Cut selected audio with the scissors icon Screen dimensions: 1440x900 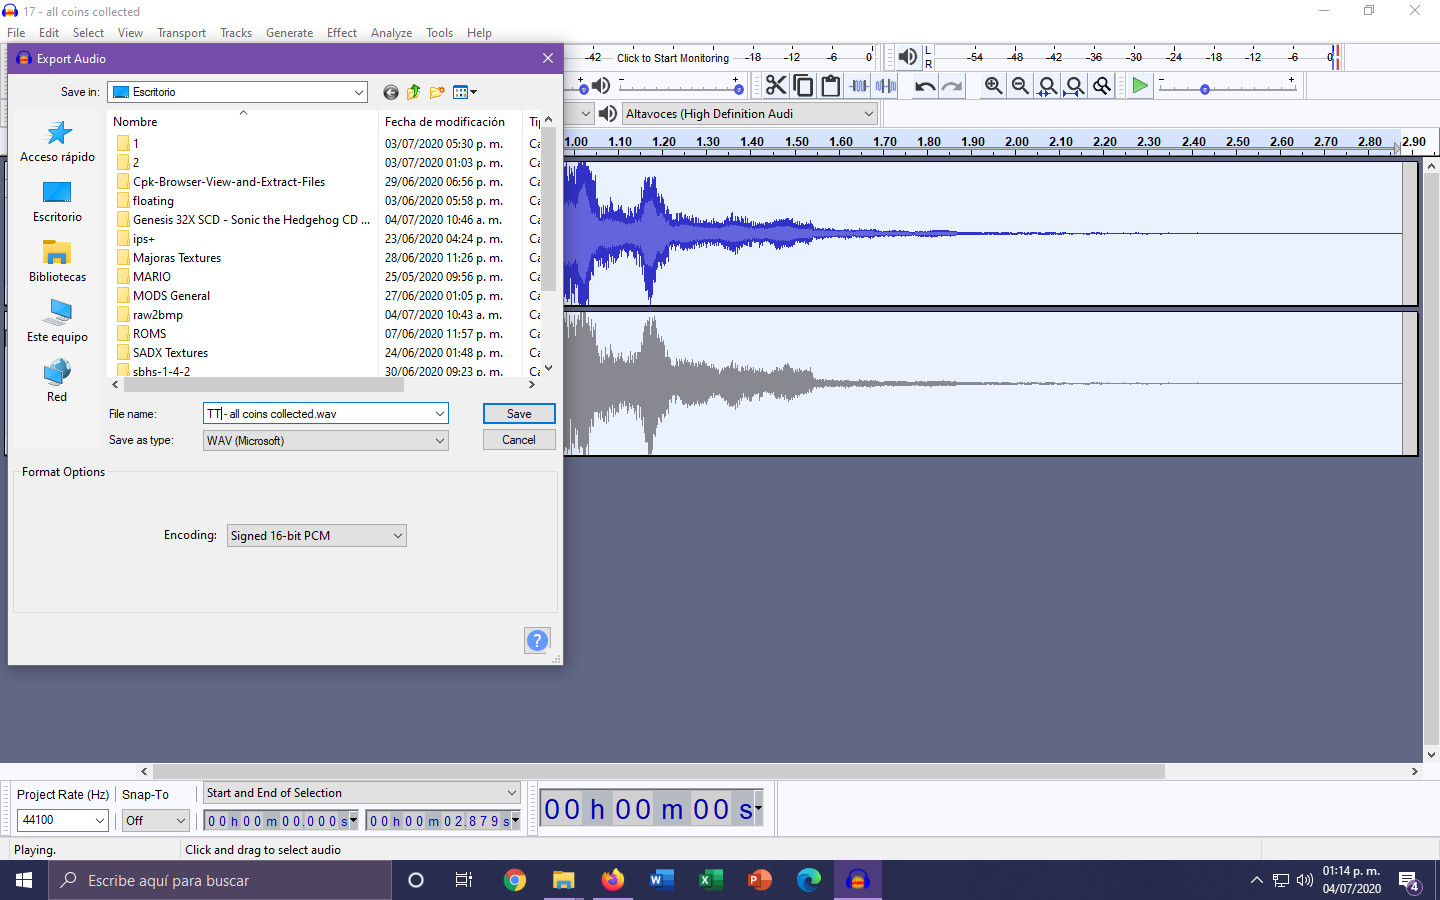click(x=776, y=85)
